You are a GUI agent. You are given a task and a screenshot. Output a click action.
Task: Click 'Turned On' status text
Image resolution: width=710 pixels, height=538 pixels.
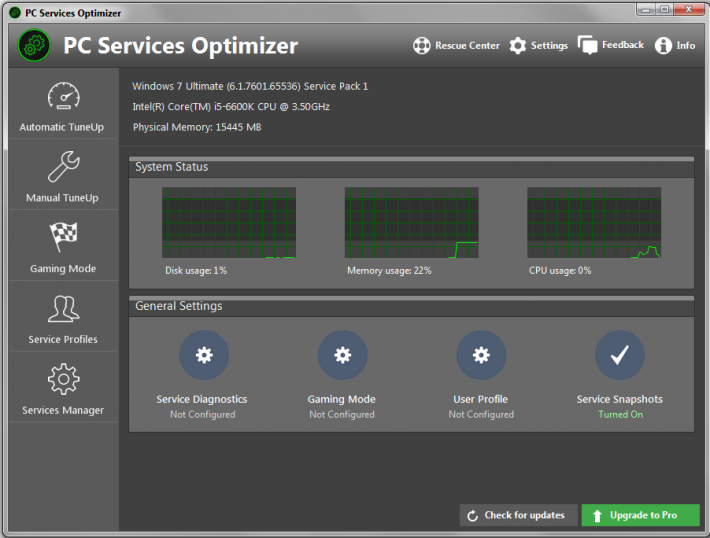(x=620, y=415)
